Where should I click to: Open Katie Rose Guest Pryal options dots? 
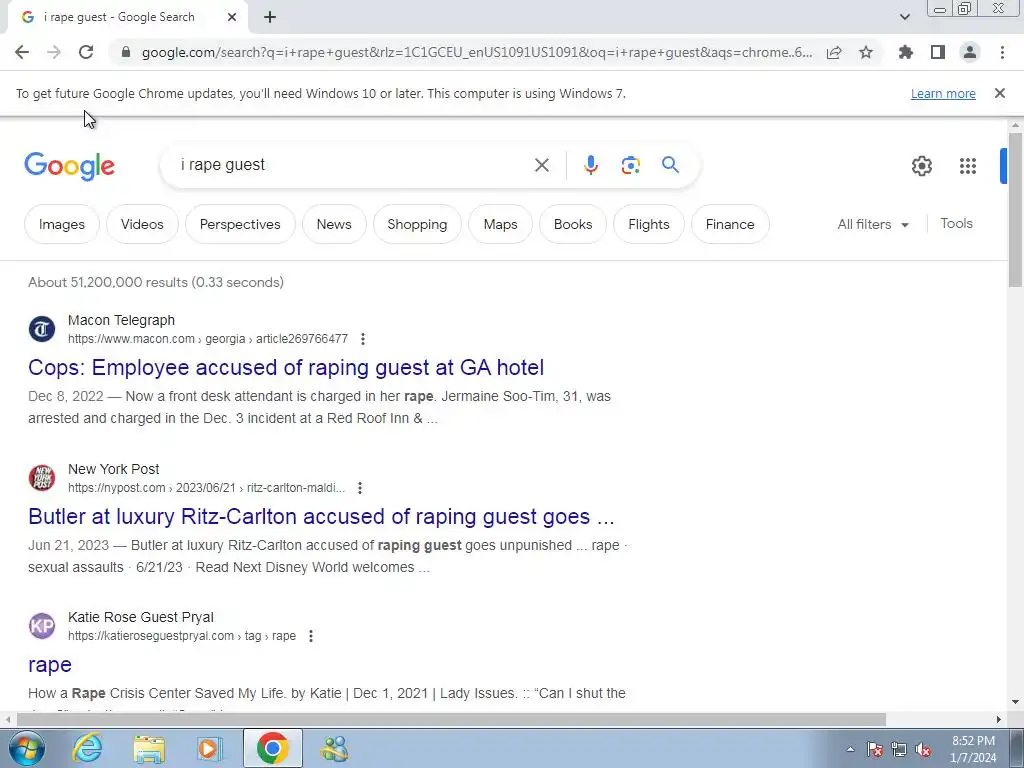point(311,636)
